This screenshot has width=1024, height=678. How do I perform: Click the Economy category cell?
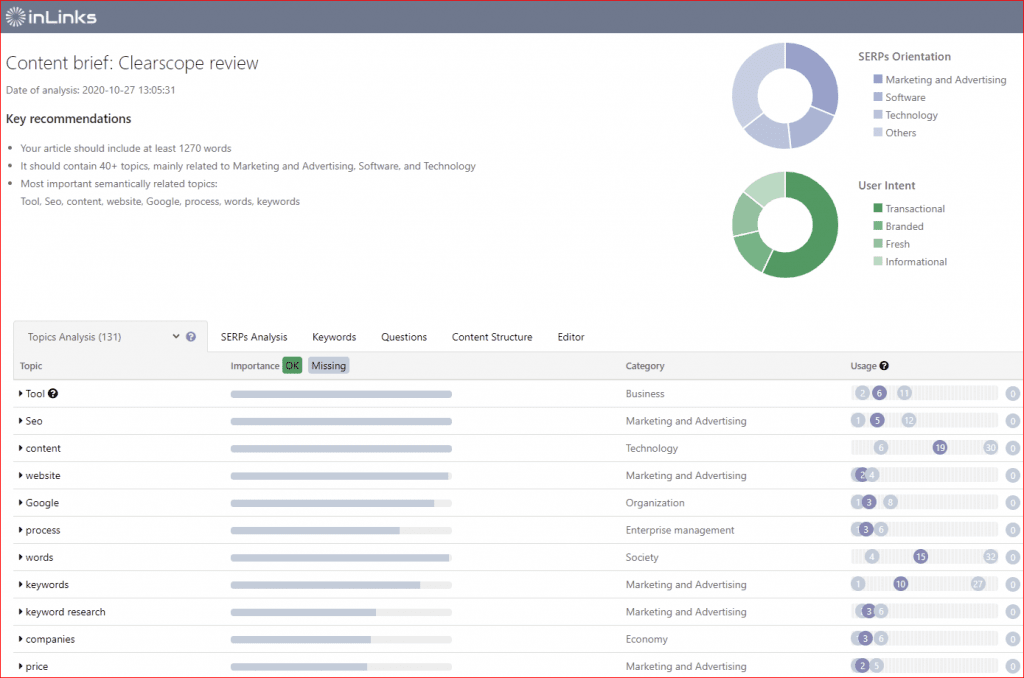click(x=647, y=639)
